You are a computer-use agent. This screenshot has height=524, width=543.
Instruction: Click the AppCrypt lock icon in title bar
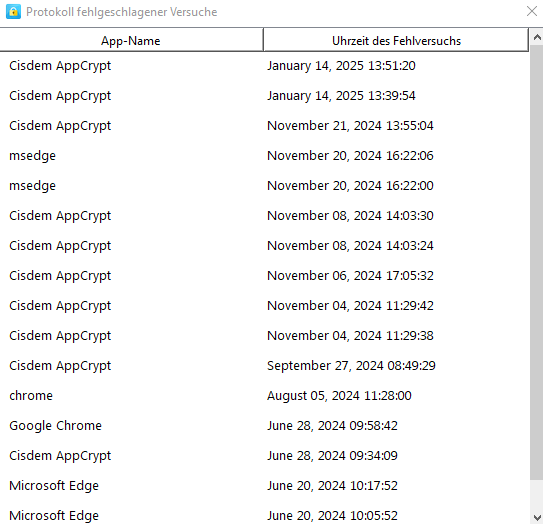[x=14, y=12]
